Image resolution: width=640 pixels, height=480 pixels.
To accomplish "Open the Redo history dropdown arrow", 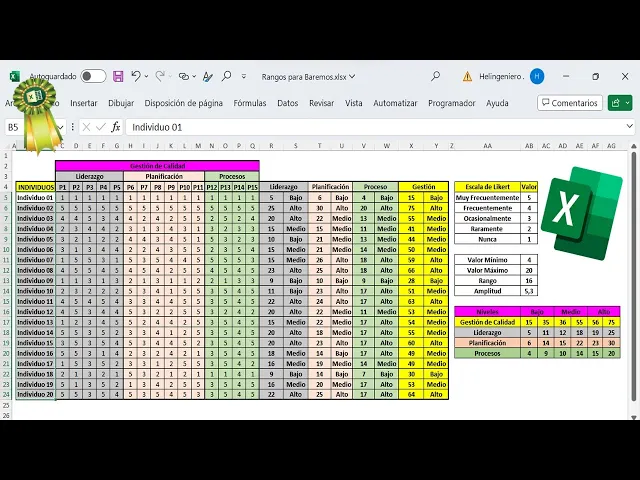I will tap(170, 76).
